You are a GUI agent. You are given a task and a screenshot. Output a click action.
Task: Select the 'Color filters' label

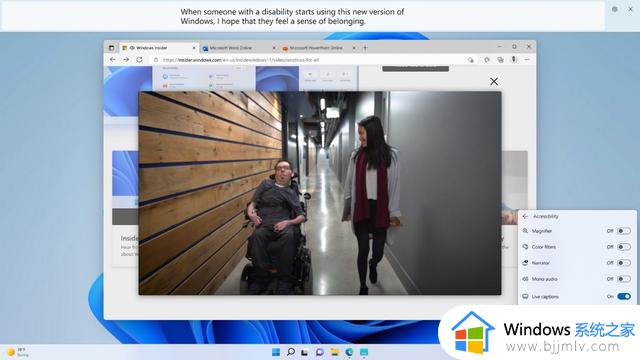(x=544, y=247)
